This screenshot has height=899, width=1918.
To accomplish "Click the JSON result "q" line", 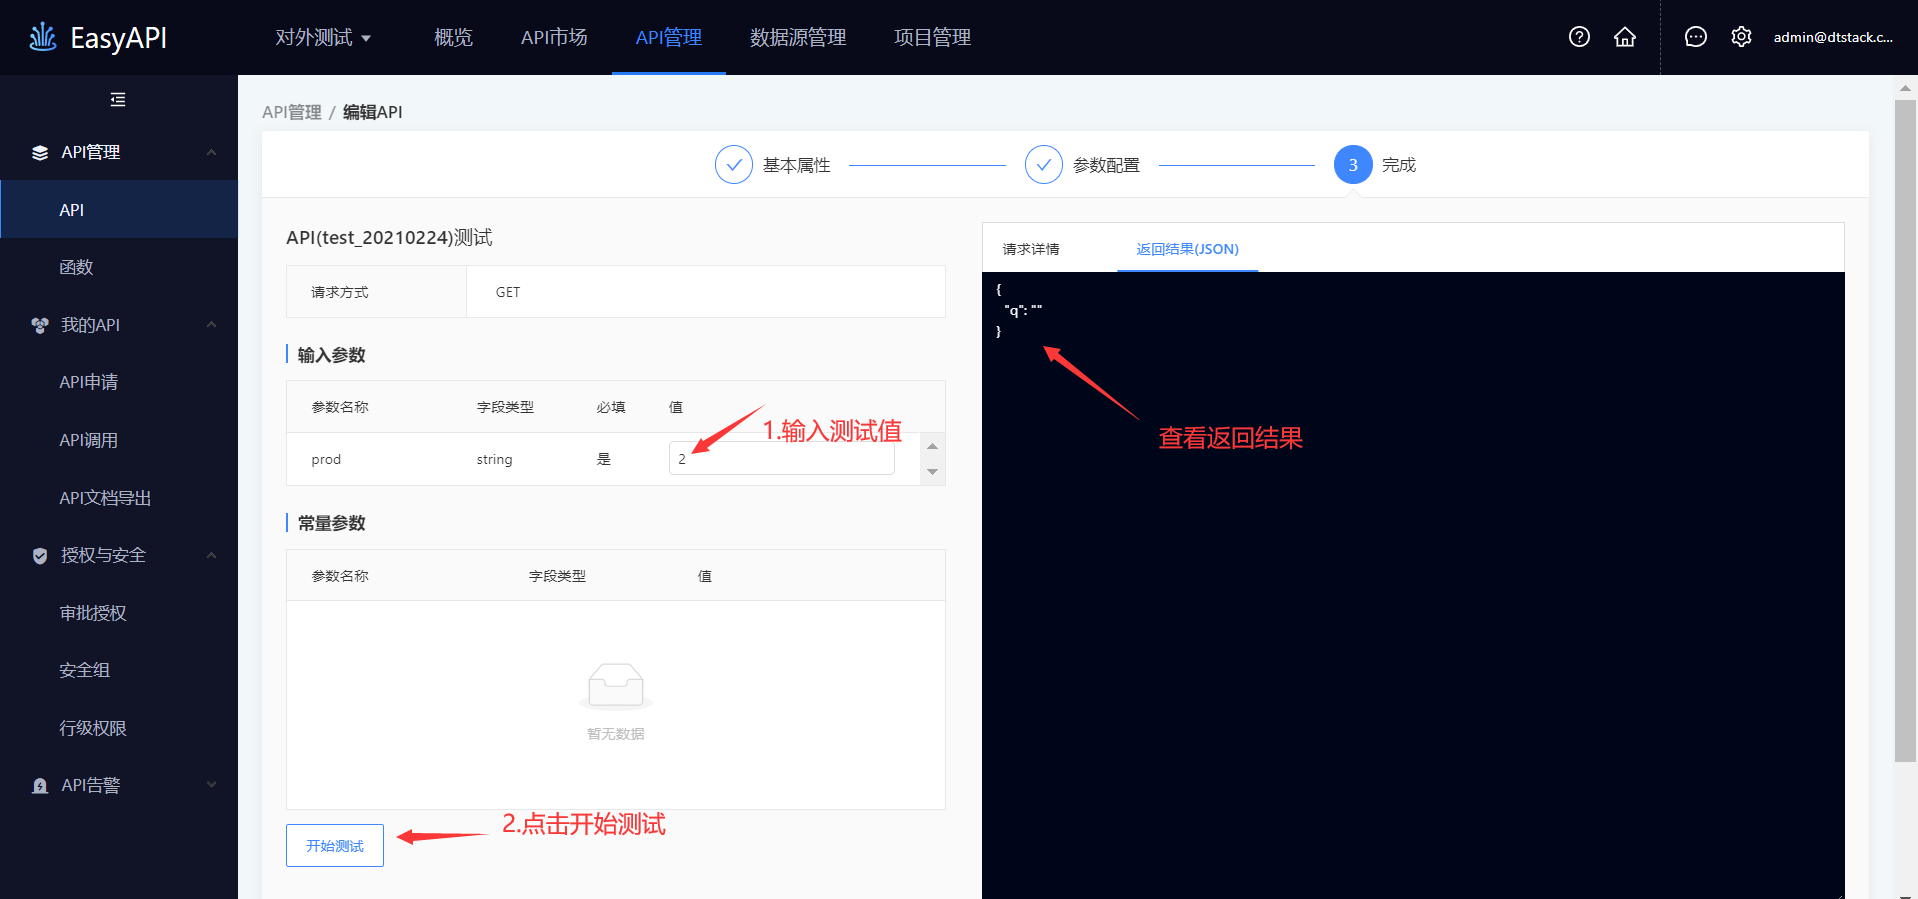I will [1023, 310].
